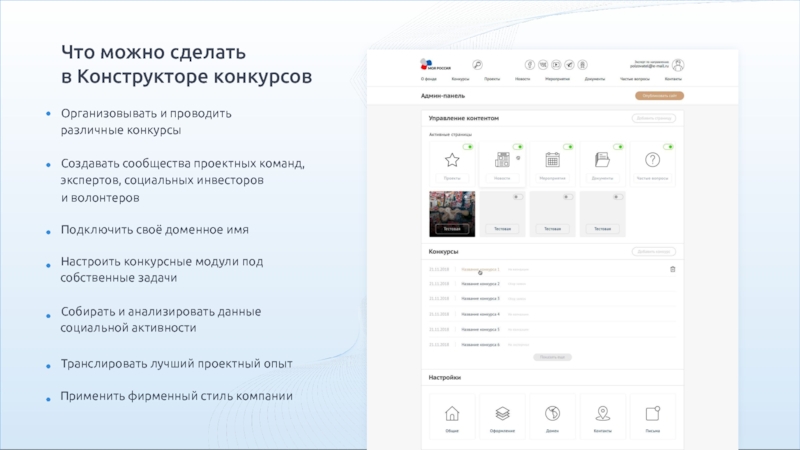Open Домен settings with the globe icon
The height and width of the screenshot is (450, 800).
pyautogui.click(x=552, y=414)
